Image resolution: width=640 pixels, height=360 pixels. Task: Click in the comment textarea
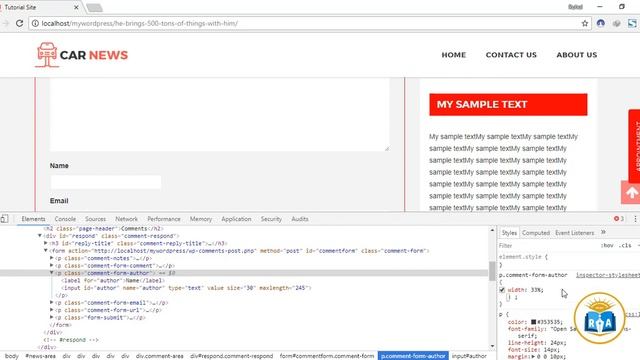tap(220, 114)
